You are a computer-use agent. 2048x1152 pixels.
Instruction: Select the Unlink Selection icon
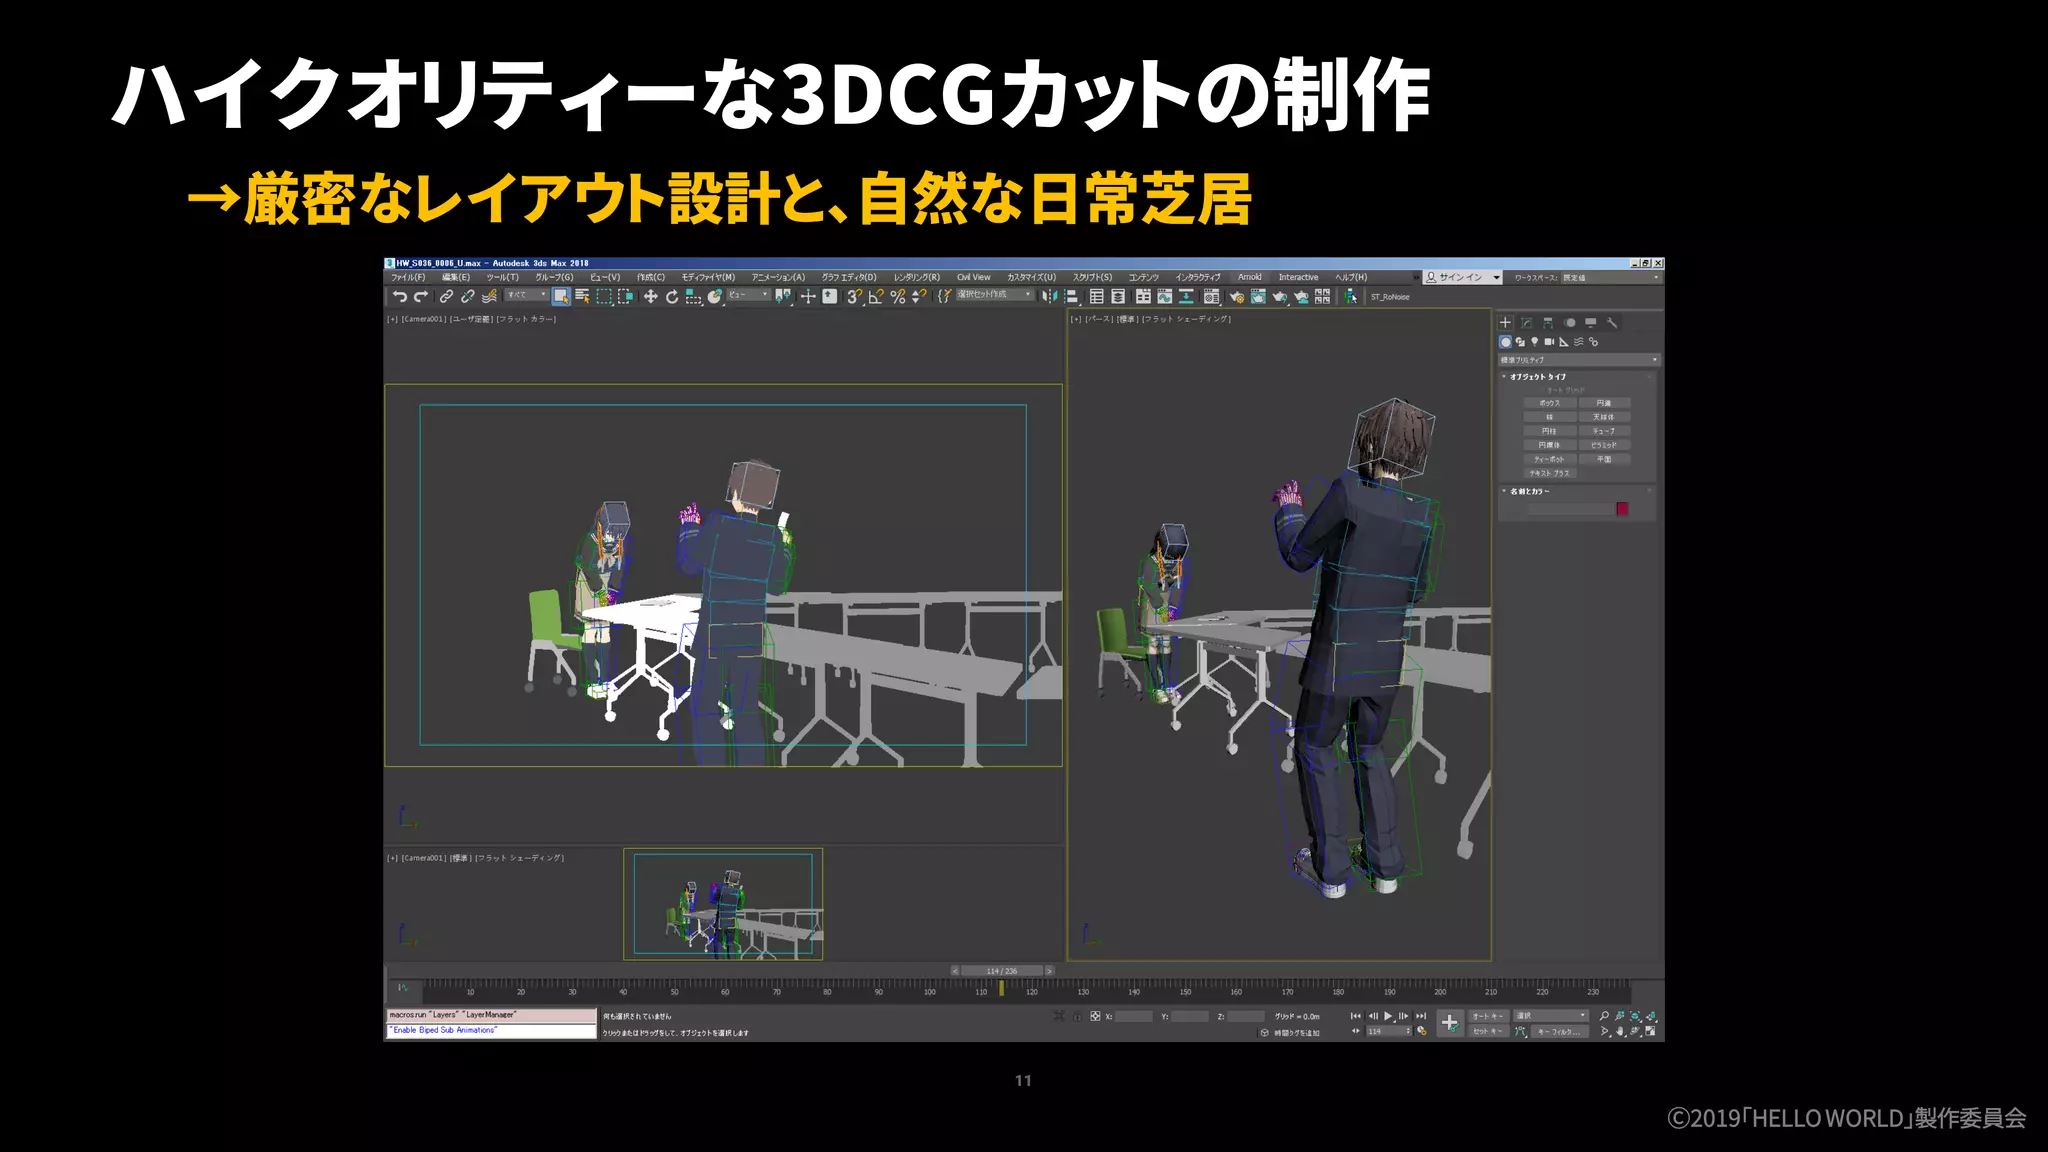468,296
